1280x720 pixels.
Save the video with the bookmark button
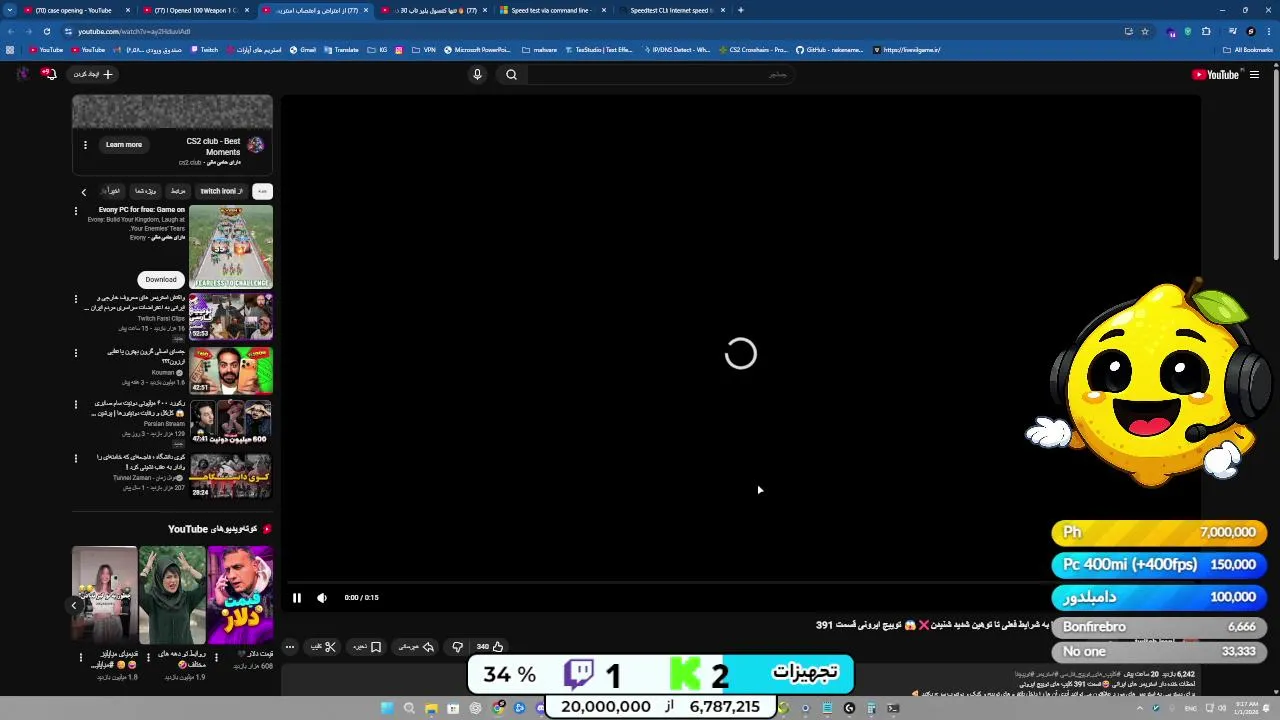pyautogui.click(x=367, y=647)
